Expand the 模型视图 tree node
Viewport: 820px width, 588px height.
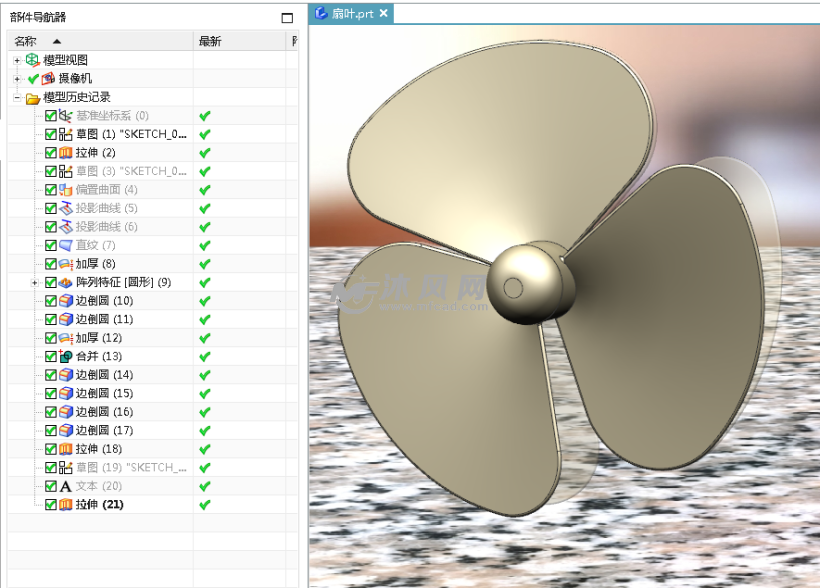[x=17, y=61]
